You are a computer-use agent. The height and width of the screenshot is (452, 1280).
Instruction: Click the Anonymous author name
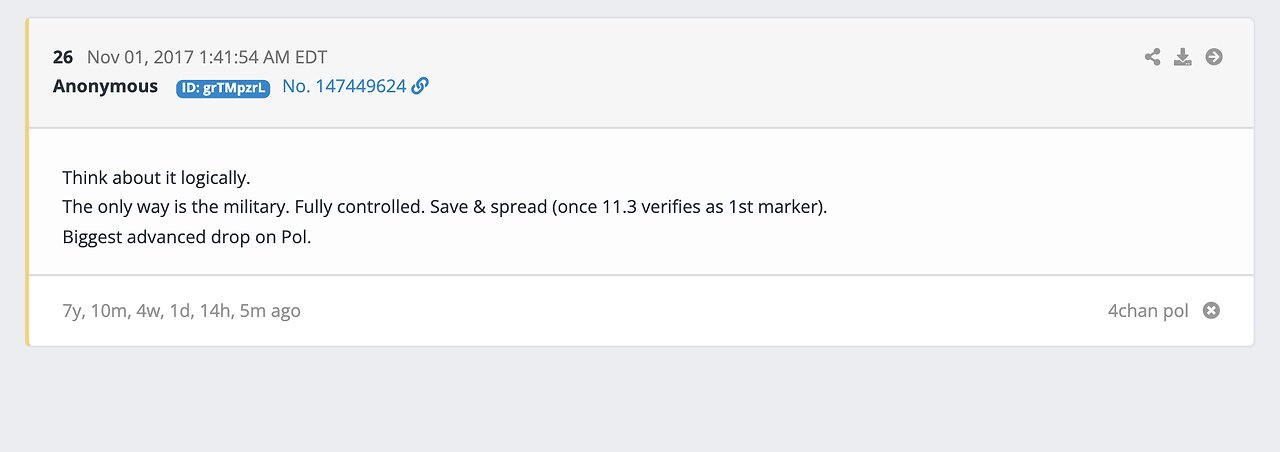[105, 86]
